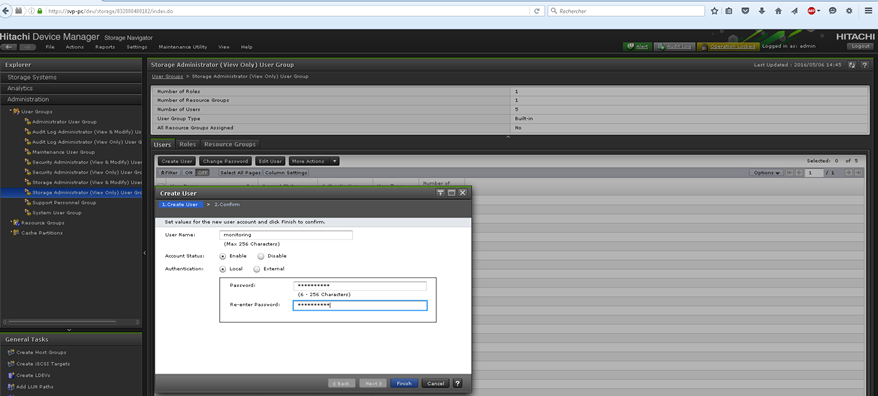The image size is (878, 396).
Task: Choose Local authentication radio button
Action: pyautogui.click(x=223, y=269)
